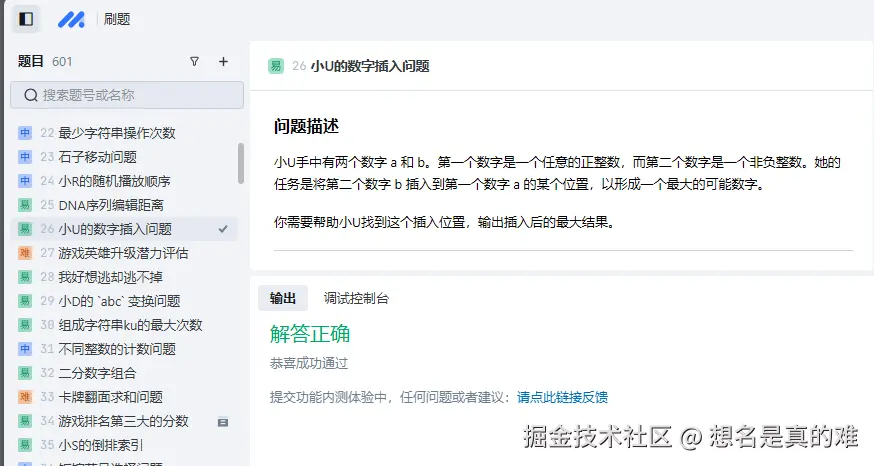Open problem 22 最少字符串操作次数
The height and width of the screenshot is (466, 874).
point(124,133)
